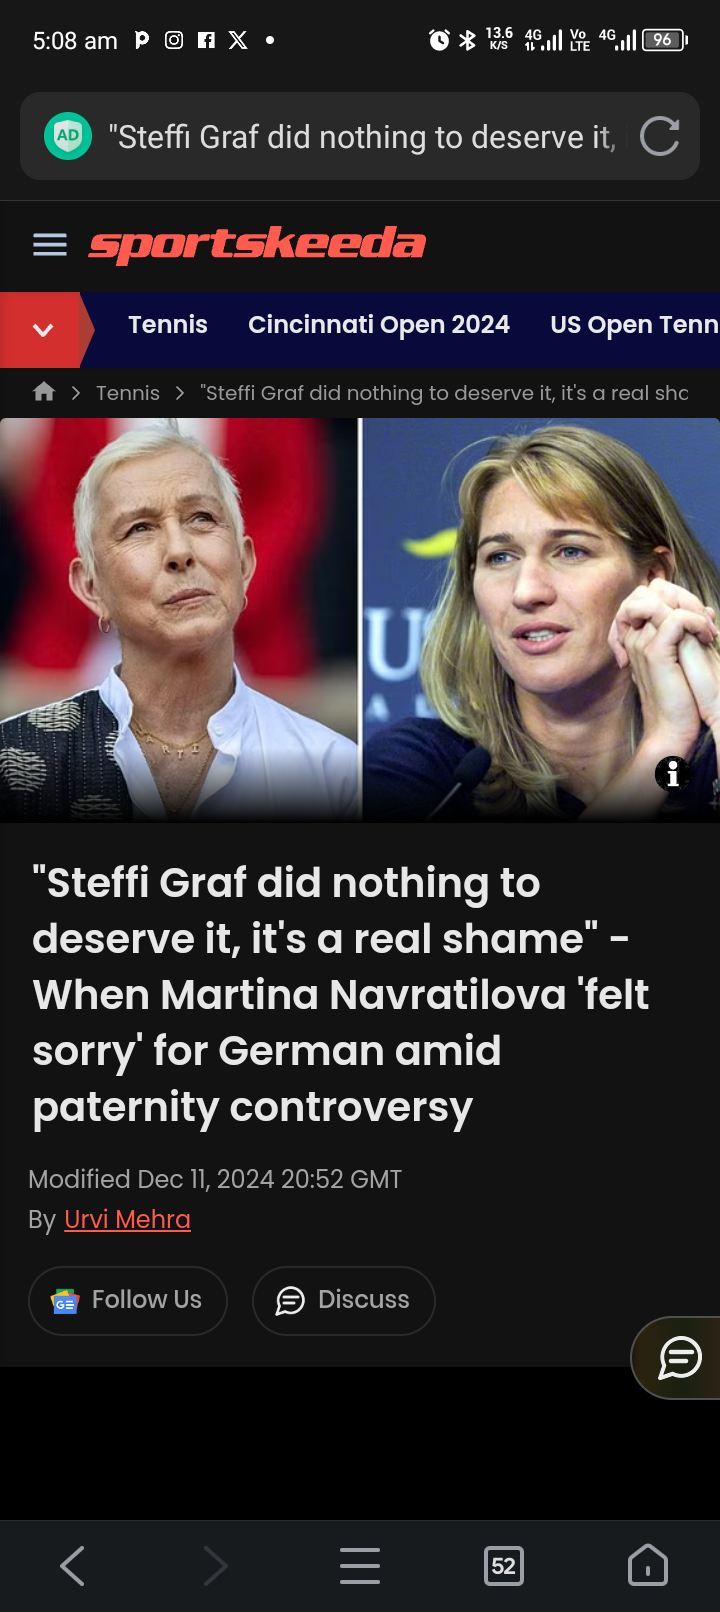
Task: Tap the green AD blocker shield icon
Action: (68, 136)
